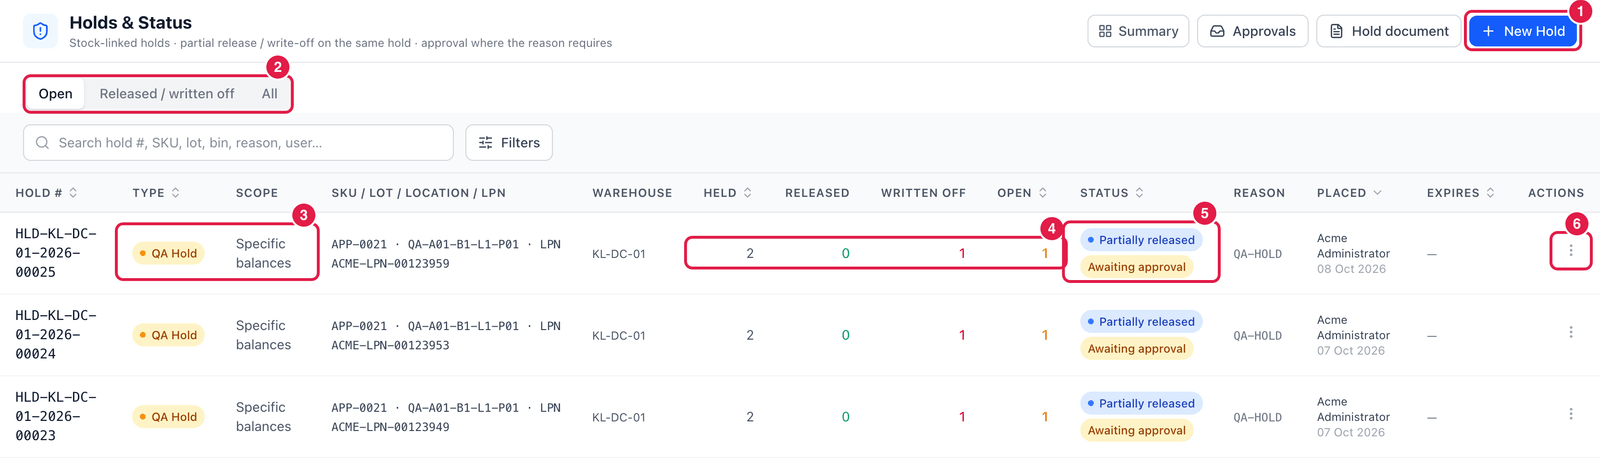Click QA Hold badge in row 00023

click(x=168, y=417)
